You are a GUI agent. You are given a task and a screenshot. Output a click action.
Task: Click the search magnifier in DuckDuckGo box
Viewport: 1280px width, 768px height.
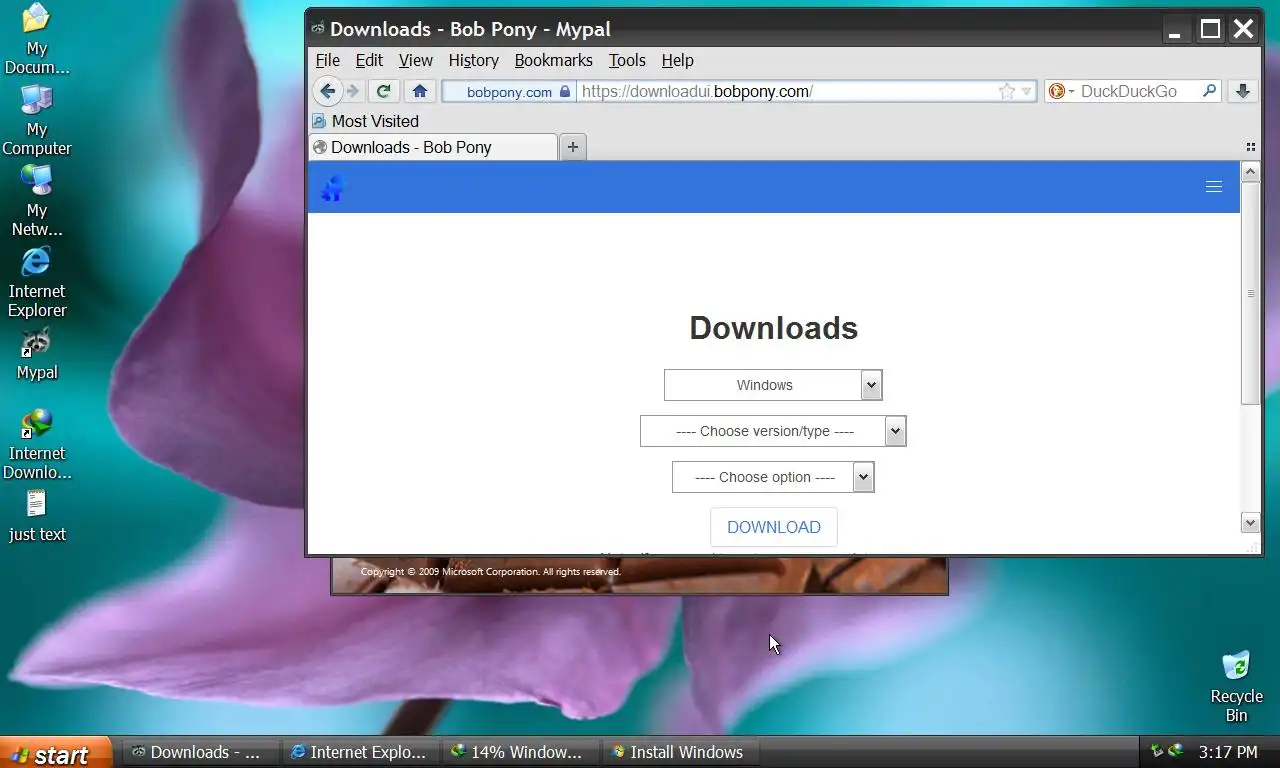[x=1209, y=91]
